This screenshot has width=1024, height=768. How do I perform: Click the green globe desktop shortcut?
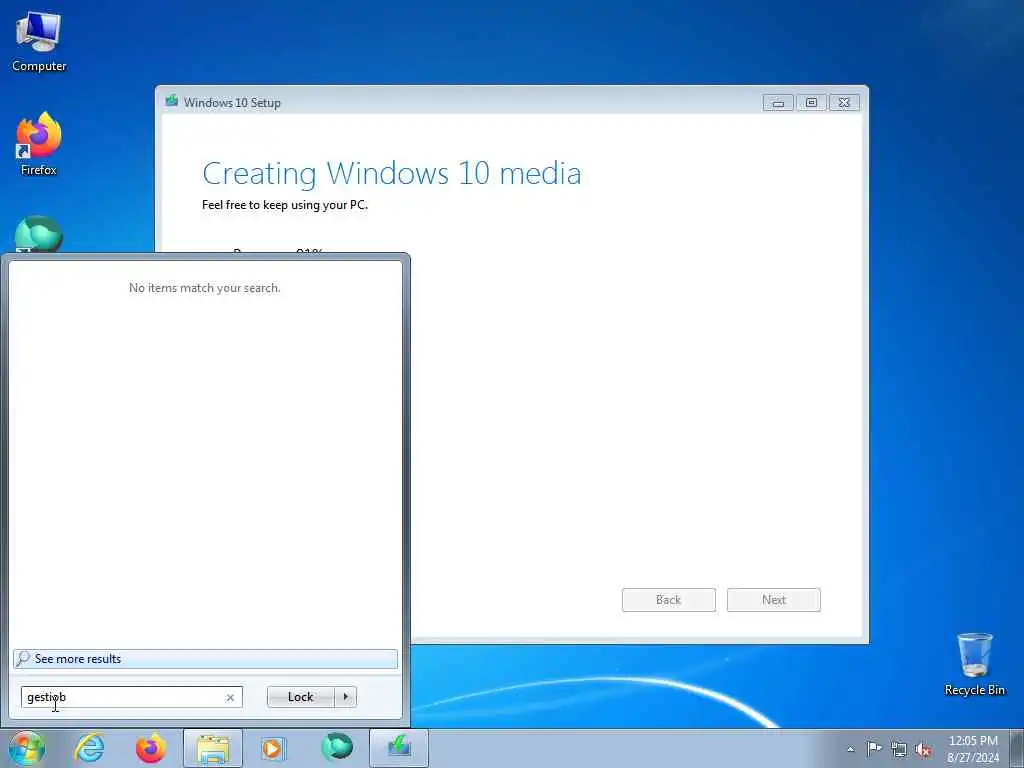[x=39, y=234]
